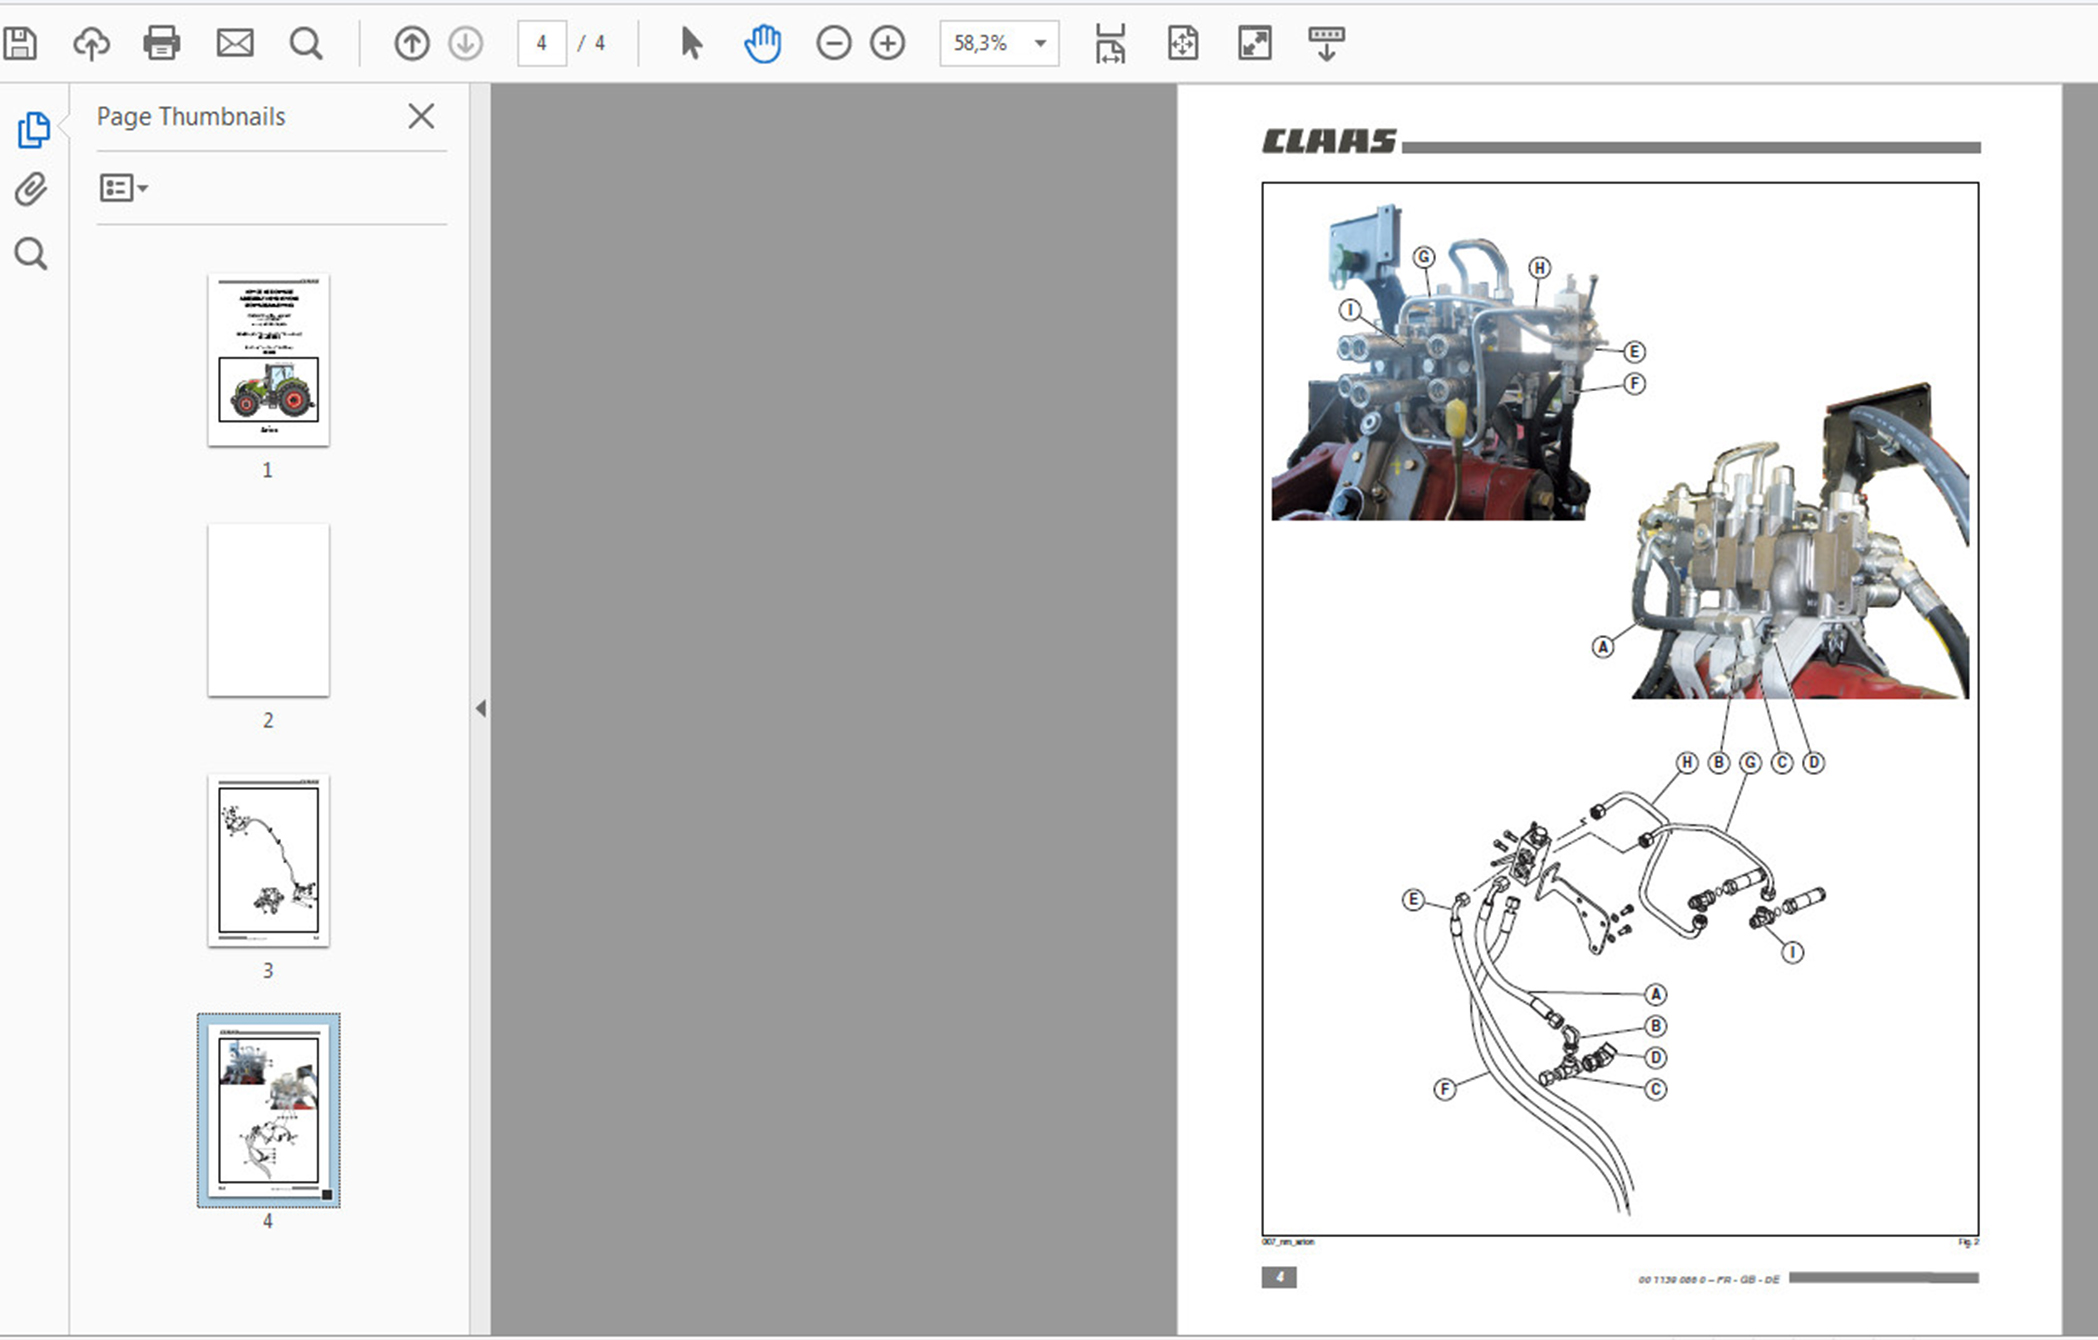Open the sidebar search panel
Screen dimensions: 2098x1340
31,254
